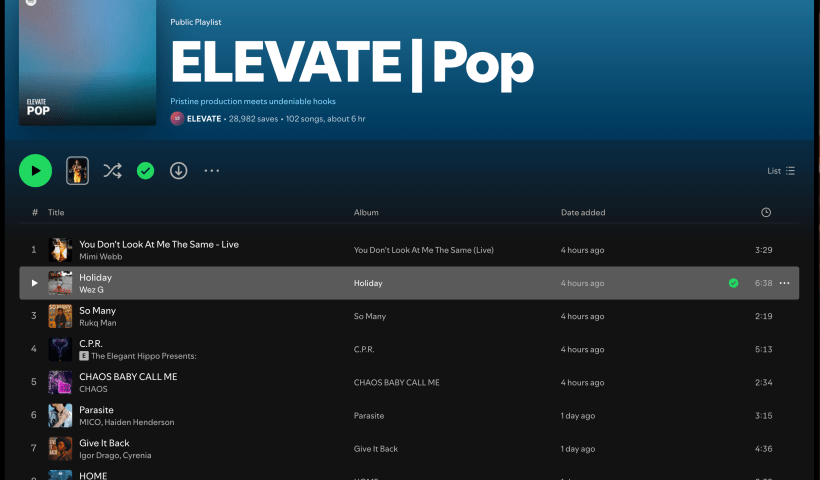Screen dimensions: 820x480
Task: Open the CHAOS BABY CALL ME album link
Action: click(396, 383)
